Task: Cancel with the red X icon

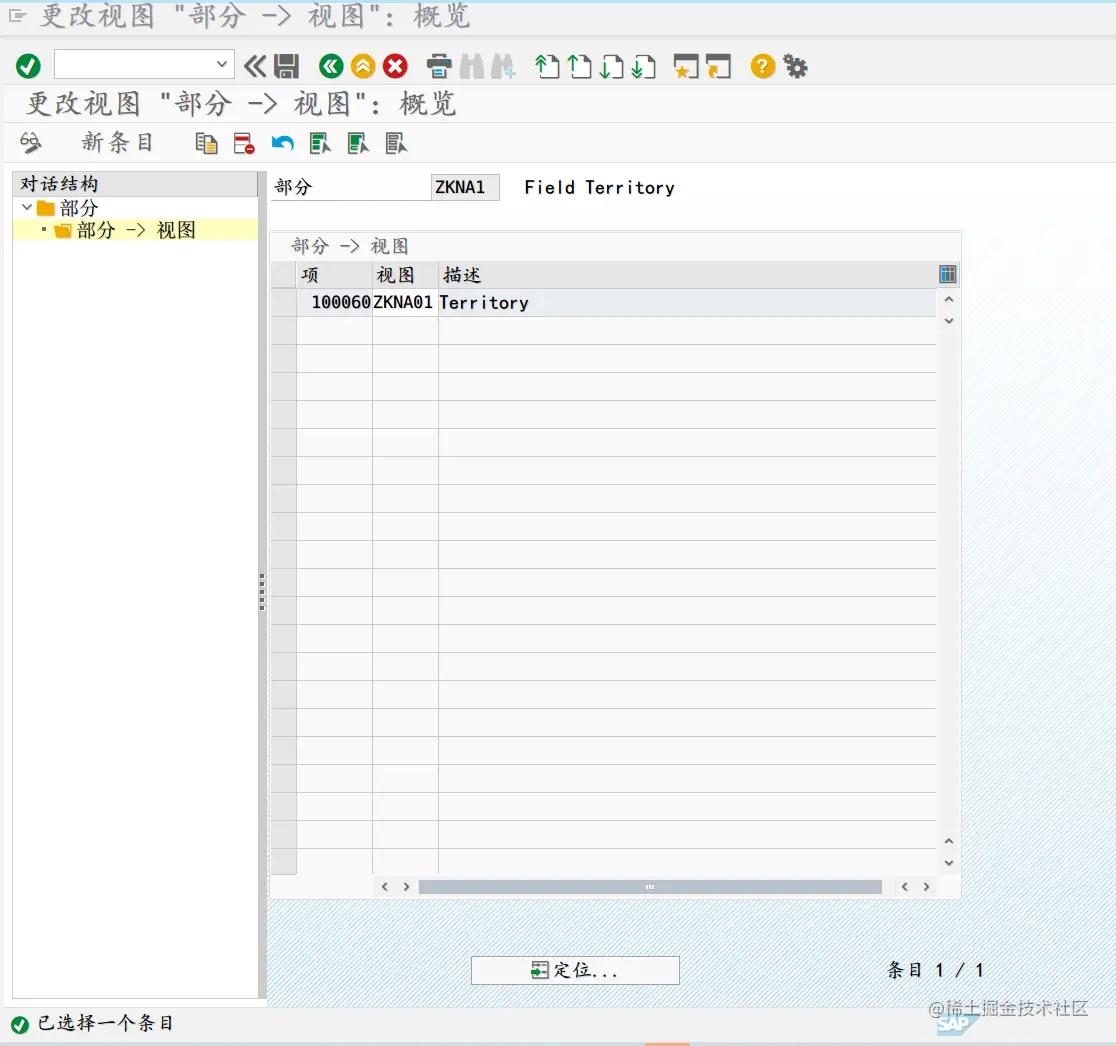Action: [395, 66]
